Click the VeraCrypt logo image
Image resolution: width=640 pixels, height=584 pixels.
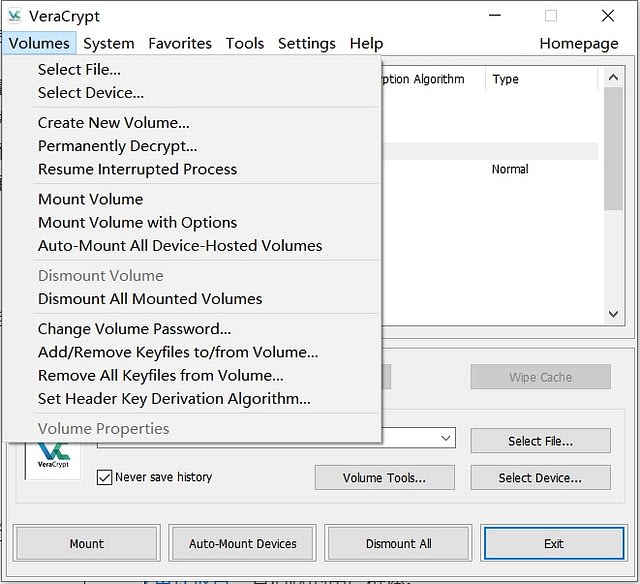pyautogui.click(x=53, y=460)
